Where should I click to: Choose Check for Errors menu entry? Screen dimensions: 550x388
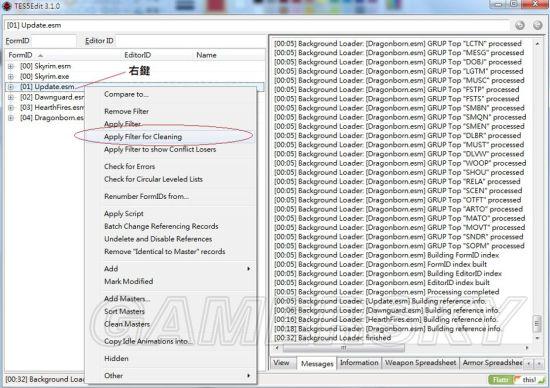[x=129, y=167]
